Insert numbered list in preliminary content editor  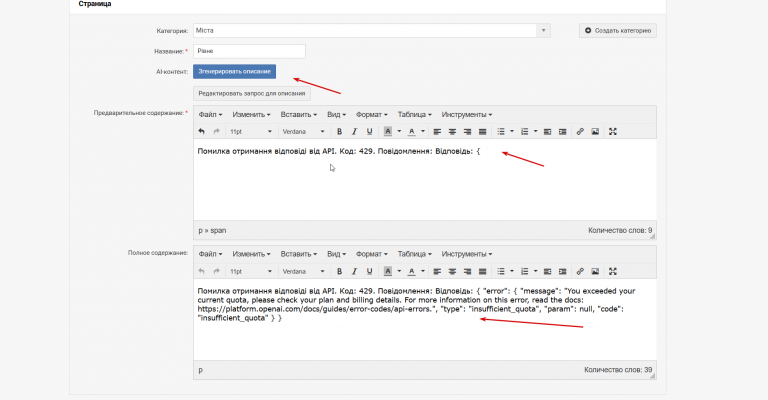[x=525, y=132]
